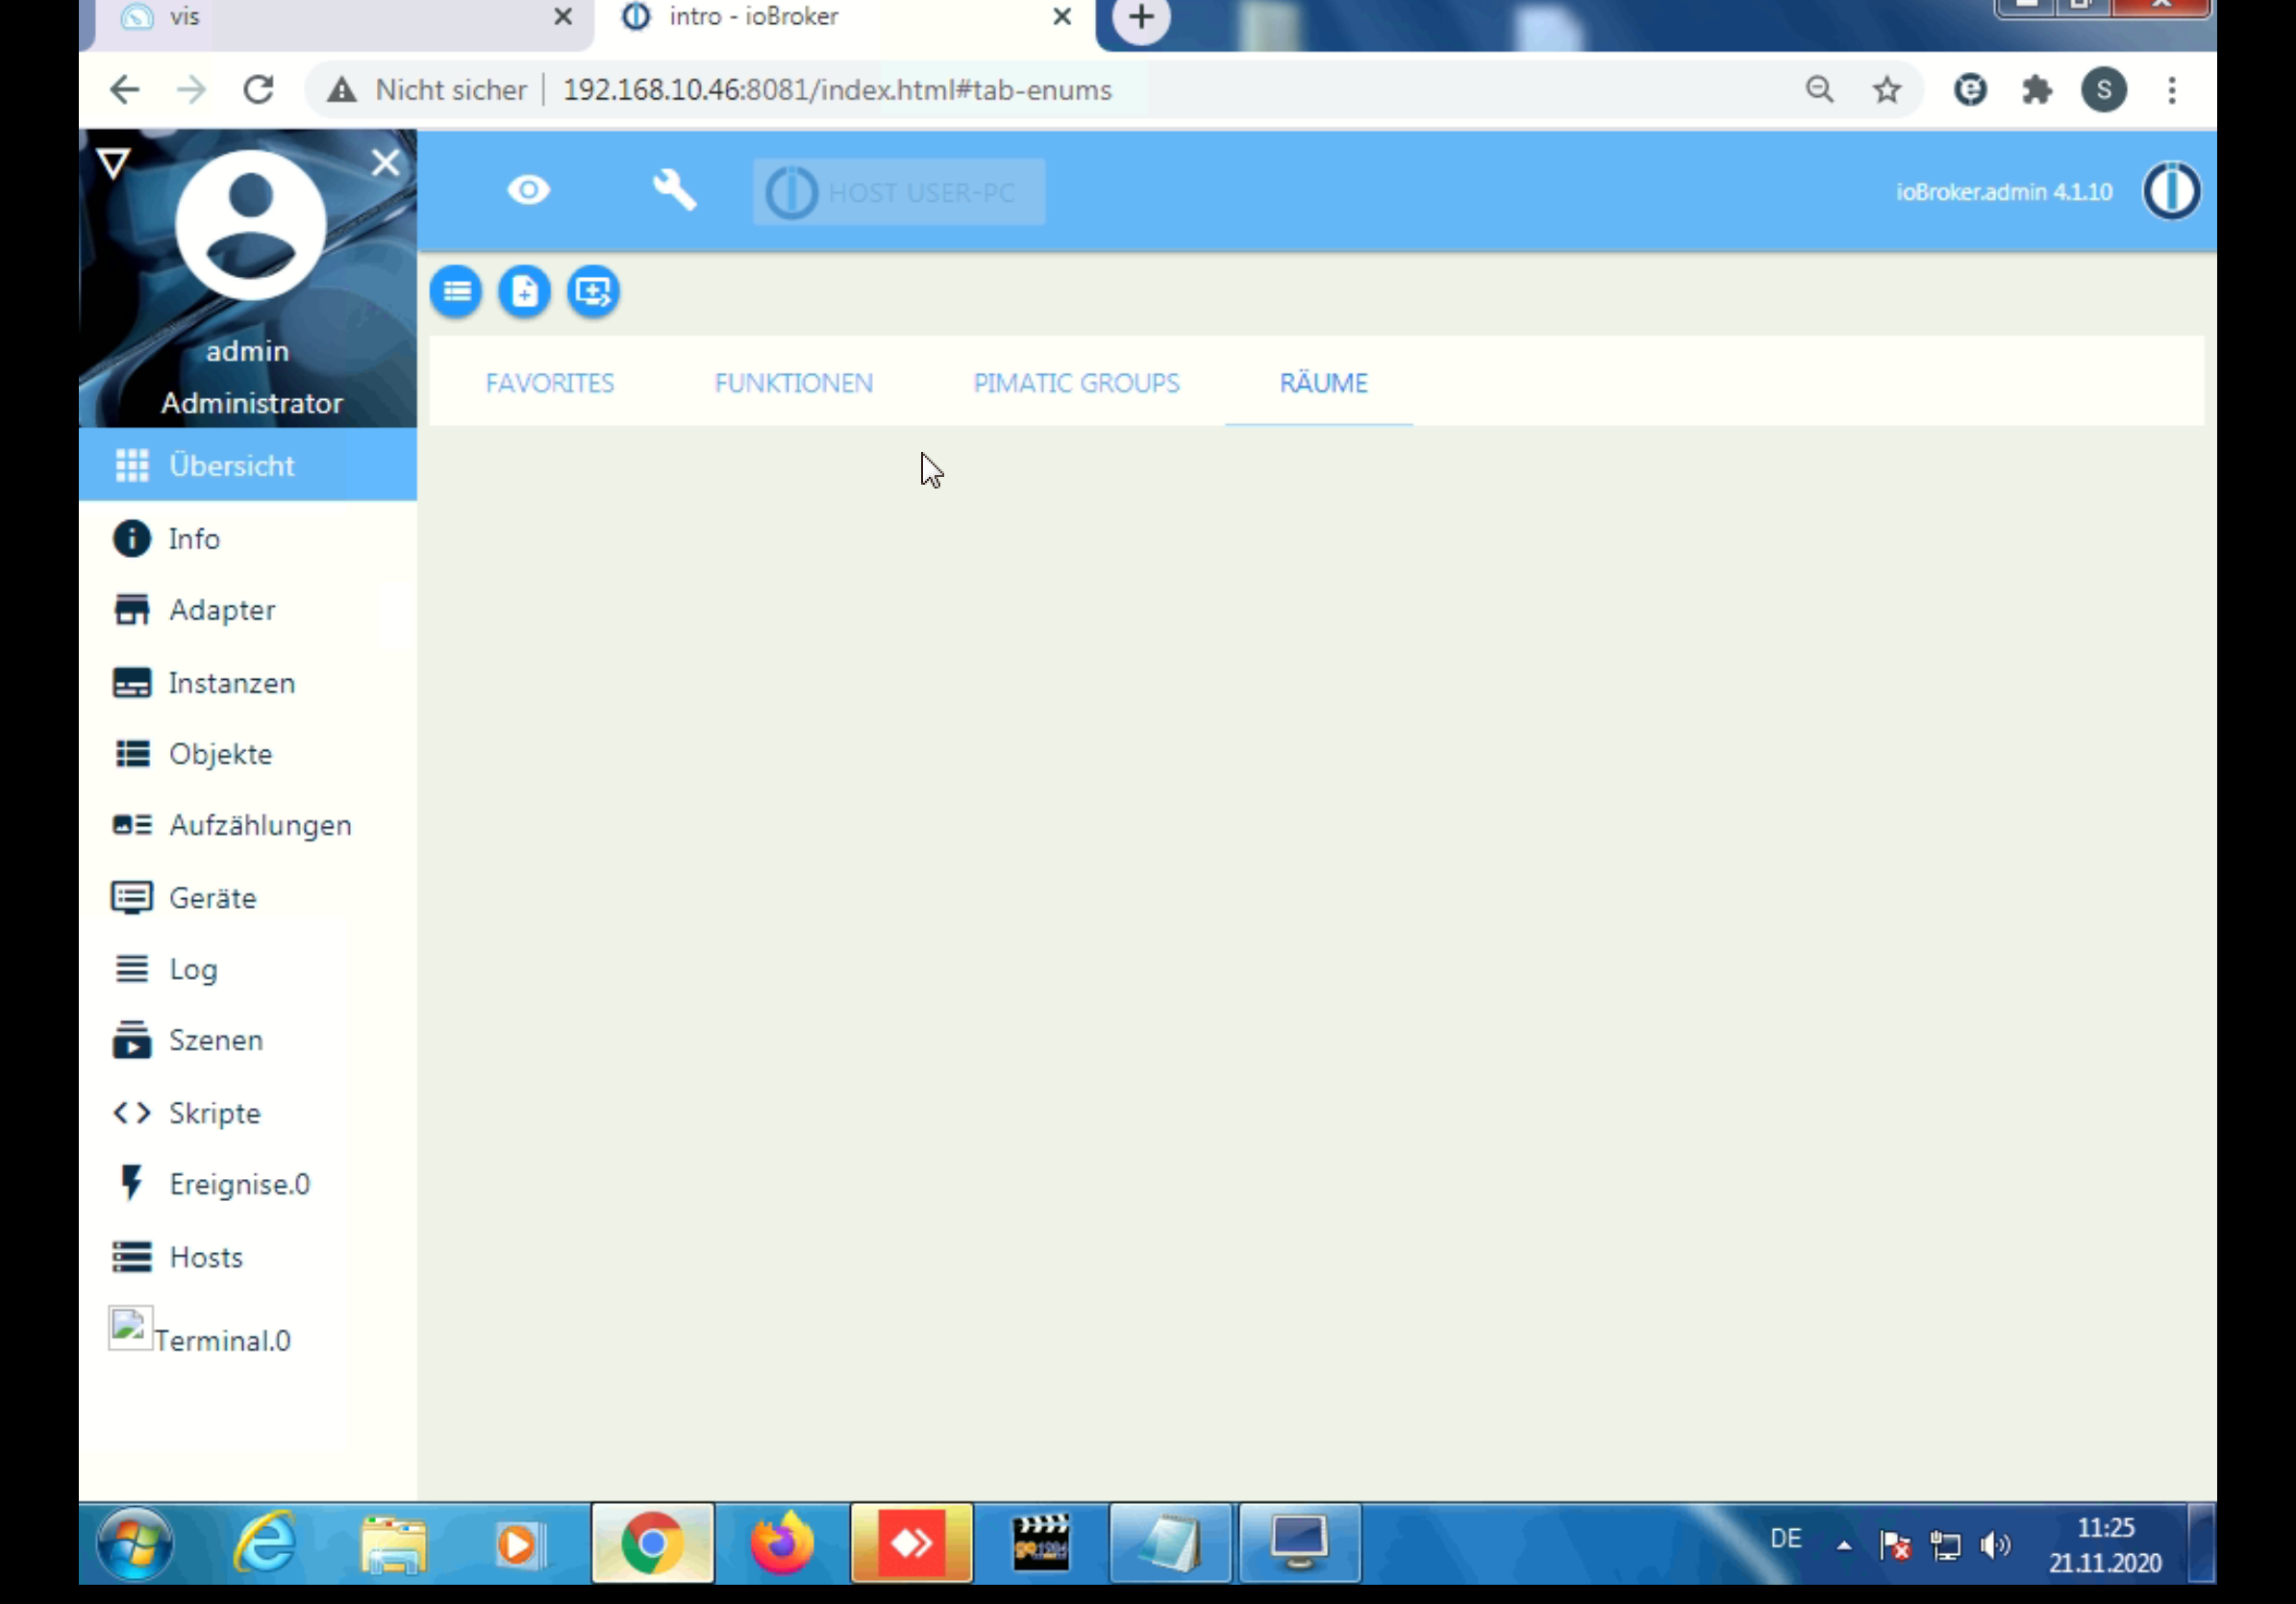This screenshot has height=1604, width=2296.
Task: Open Skripte in sidebar
Action: pos(214,1113)
